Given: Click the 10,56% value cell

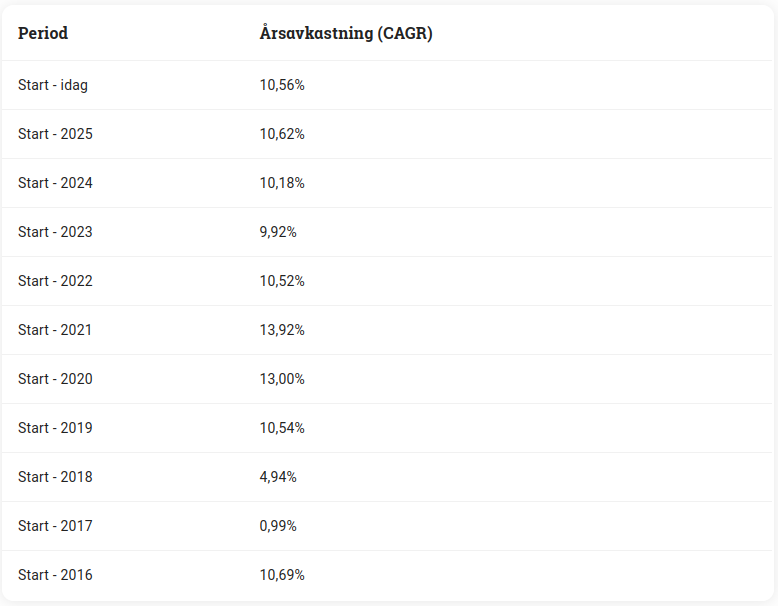Looking at the screenshot, I should click(x=282, y=85).
